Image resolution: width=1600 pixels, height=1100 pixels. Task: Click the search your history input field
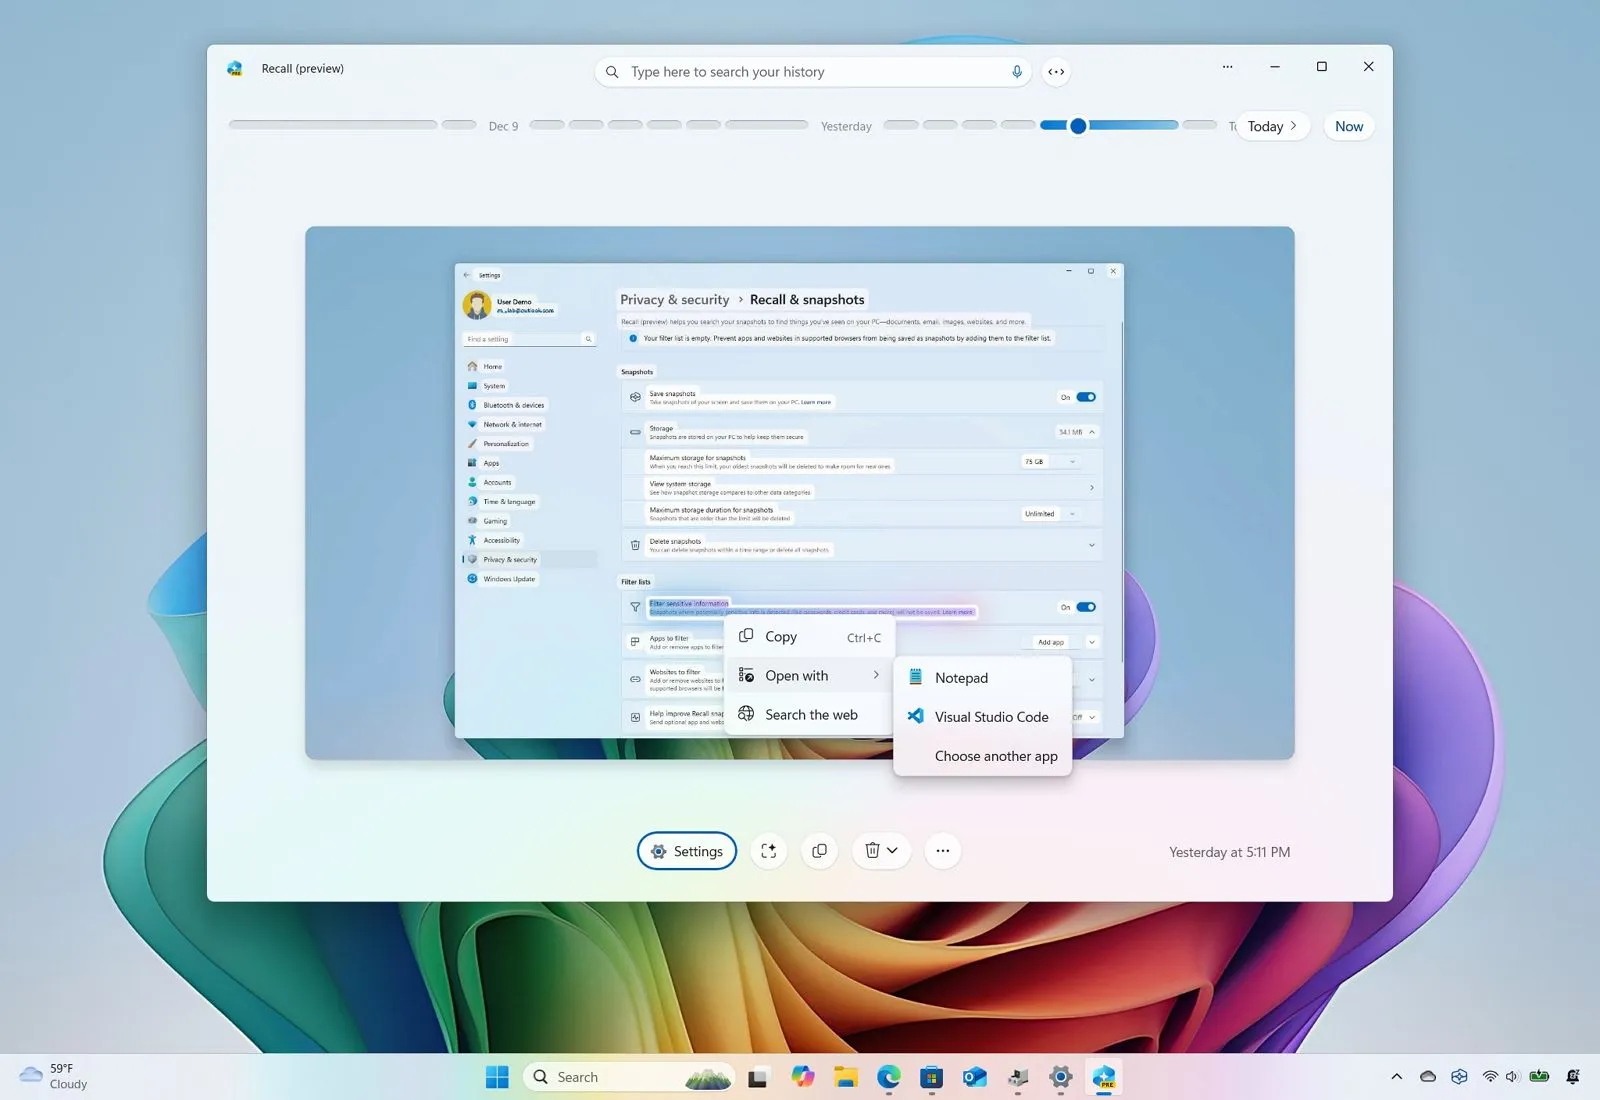[x=810, y=72]
